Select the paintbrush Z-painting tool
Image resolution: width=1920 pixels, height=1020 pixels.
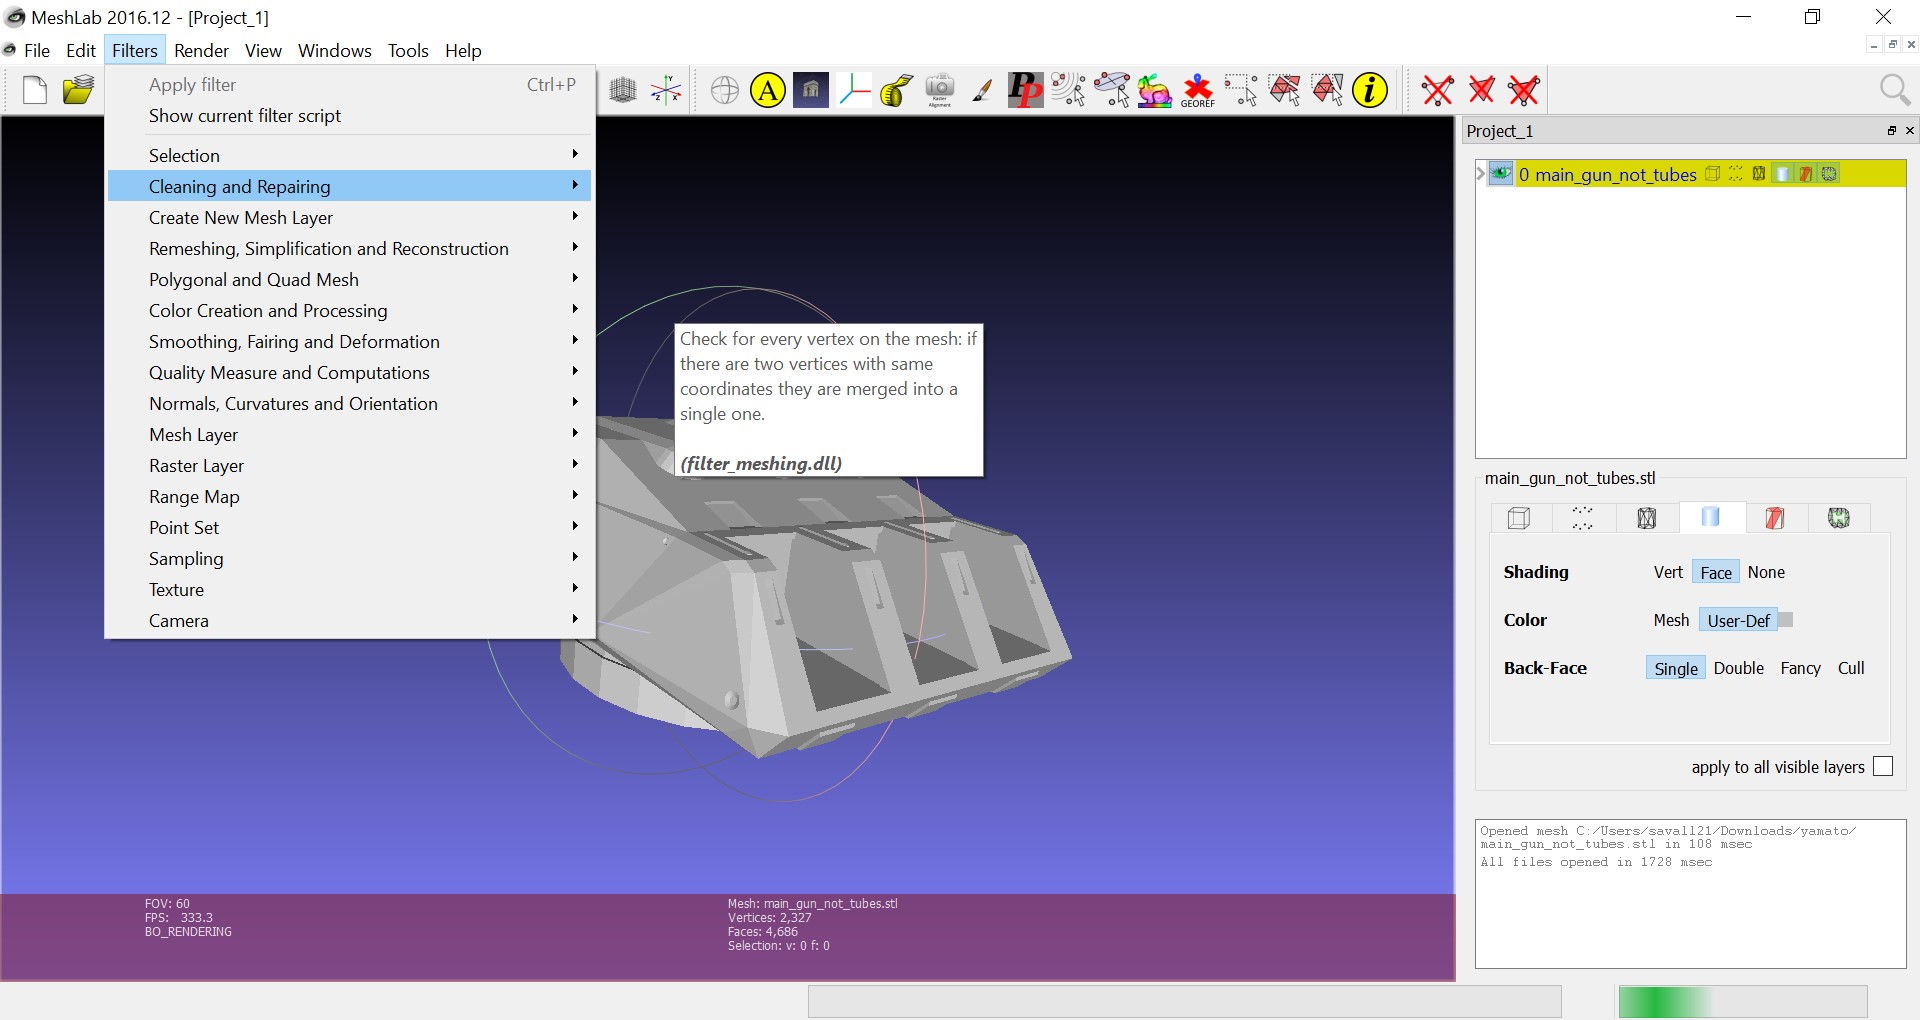pos(983,91)
